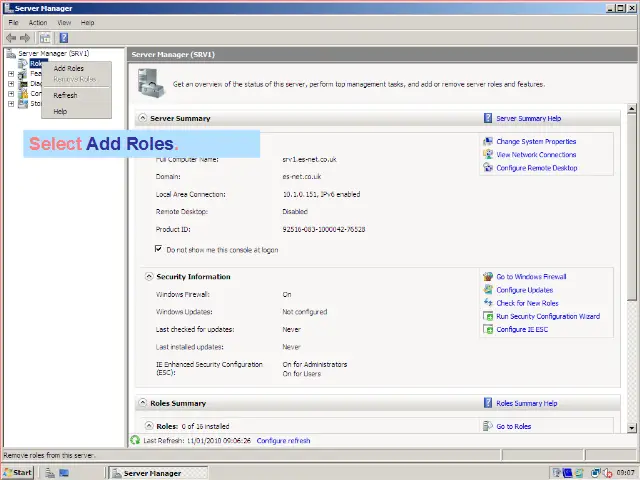Click the Run Security Configuration Wizard icon
The width and height of the screenshot is (640, 480).
tap(488, 316)
